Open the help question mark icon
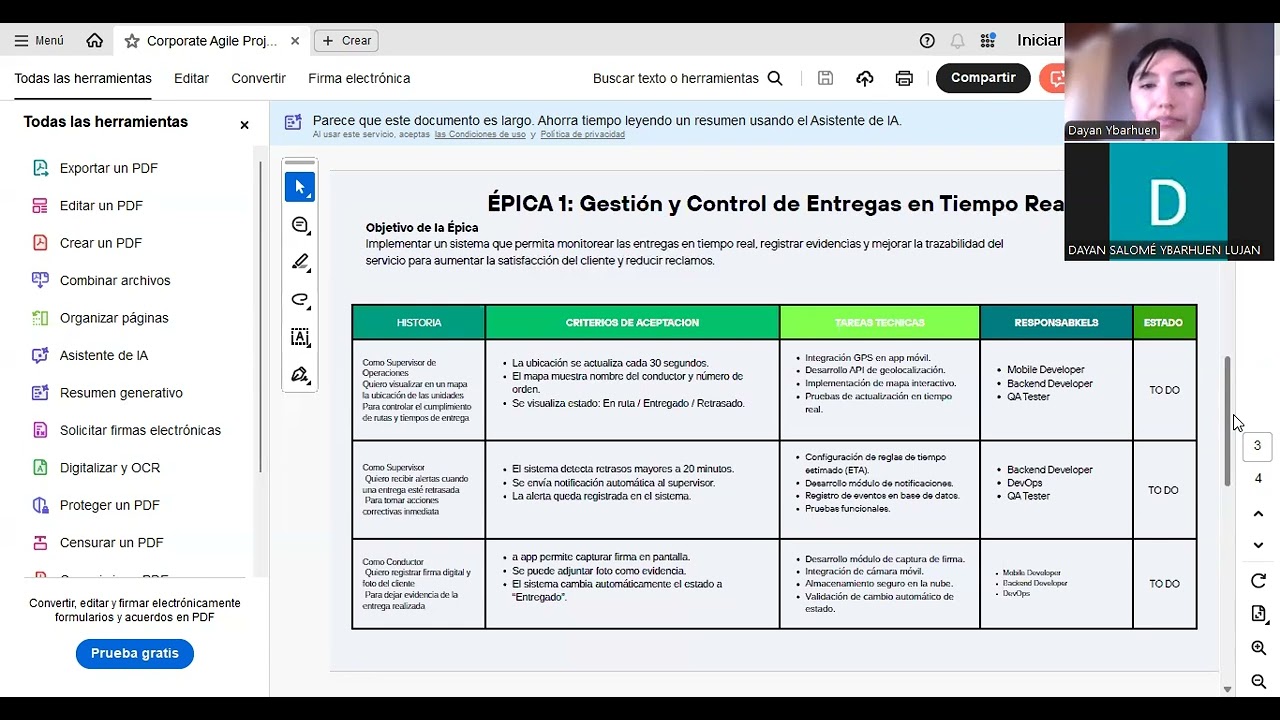Image resolution: width=1280 pixels, height=720 pixels. point(927,41)
